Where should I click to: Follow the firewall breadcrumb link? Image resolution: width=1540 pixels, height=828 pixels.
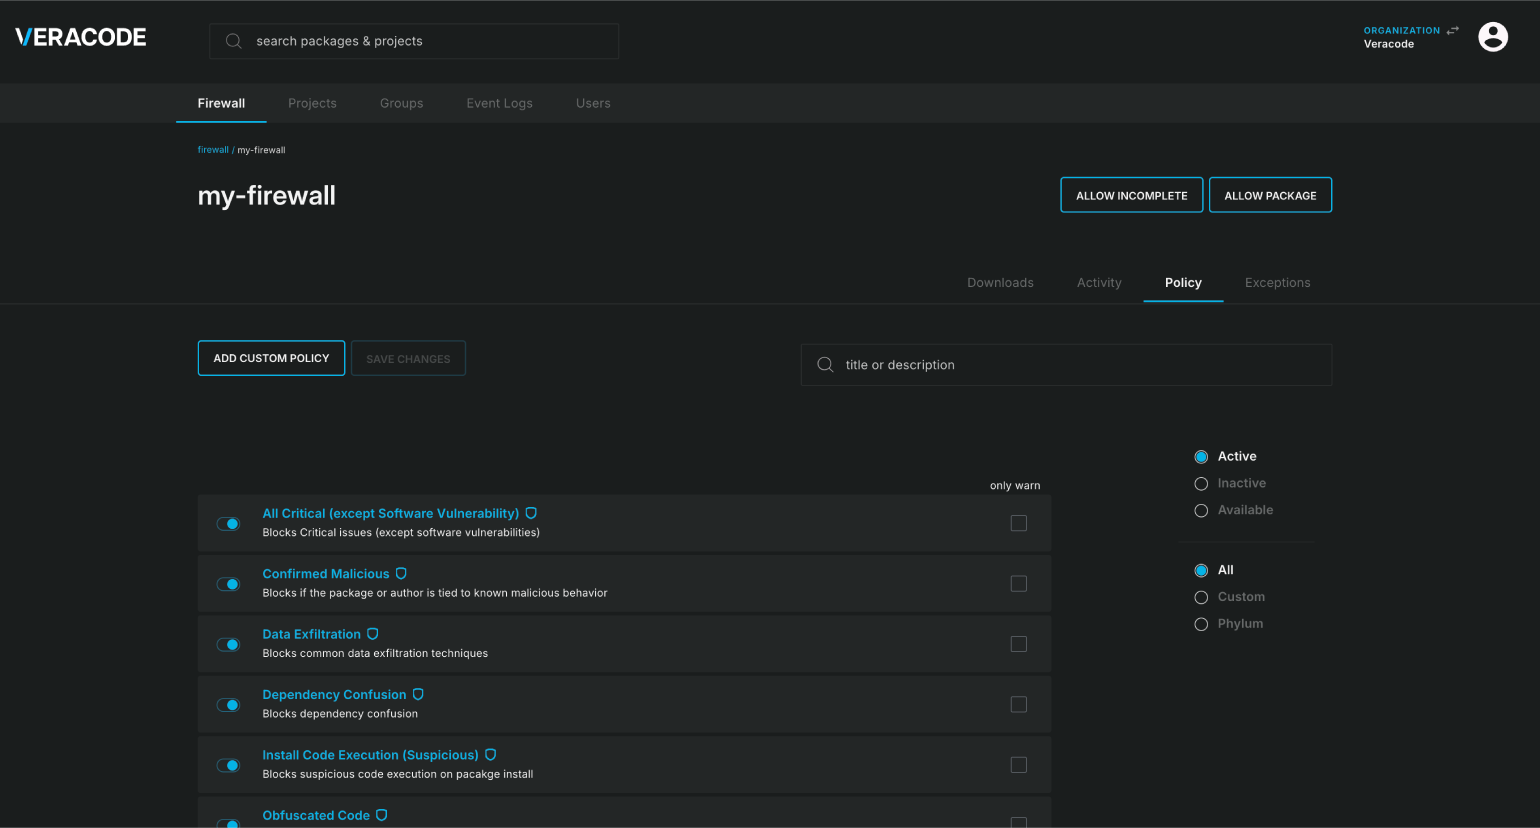click(213, 150)
